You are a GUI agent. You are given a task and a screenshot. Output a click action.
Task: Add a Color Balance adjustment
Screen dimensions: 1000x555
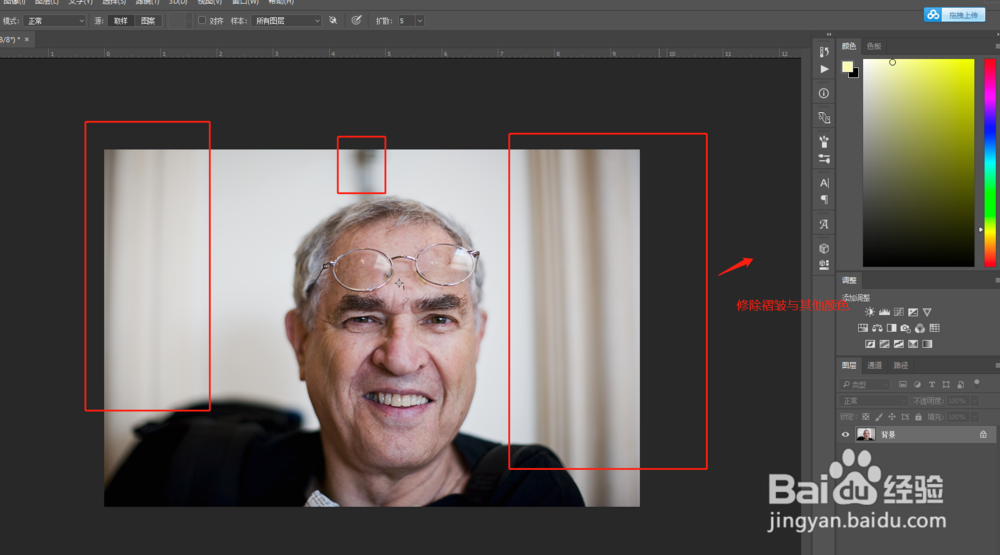coord(878,328)
